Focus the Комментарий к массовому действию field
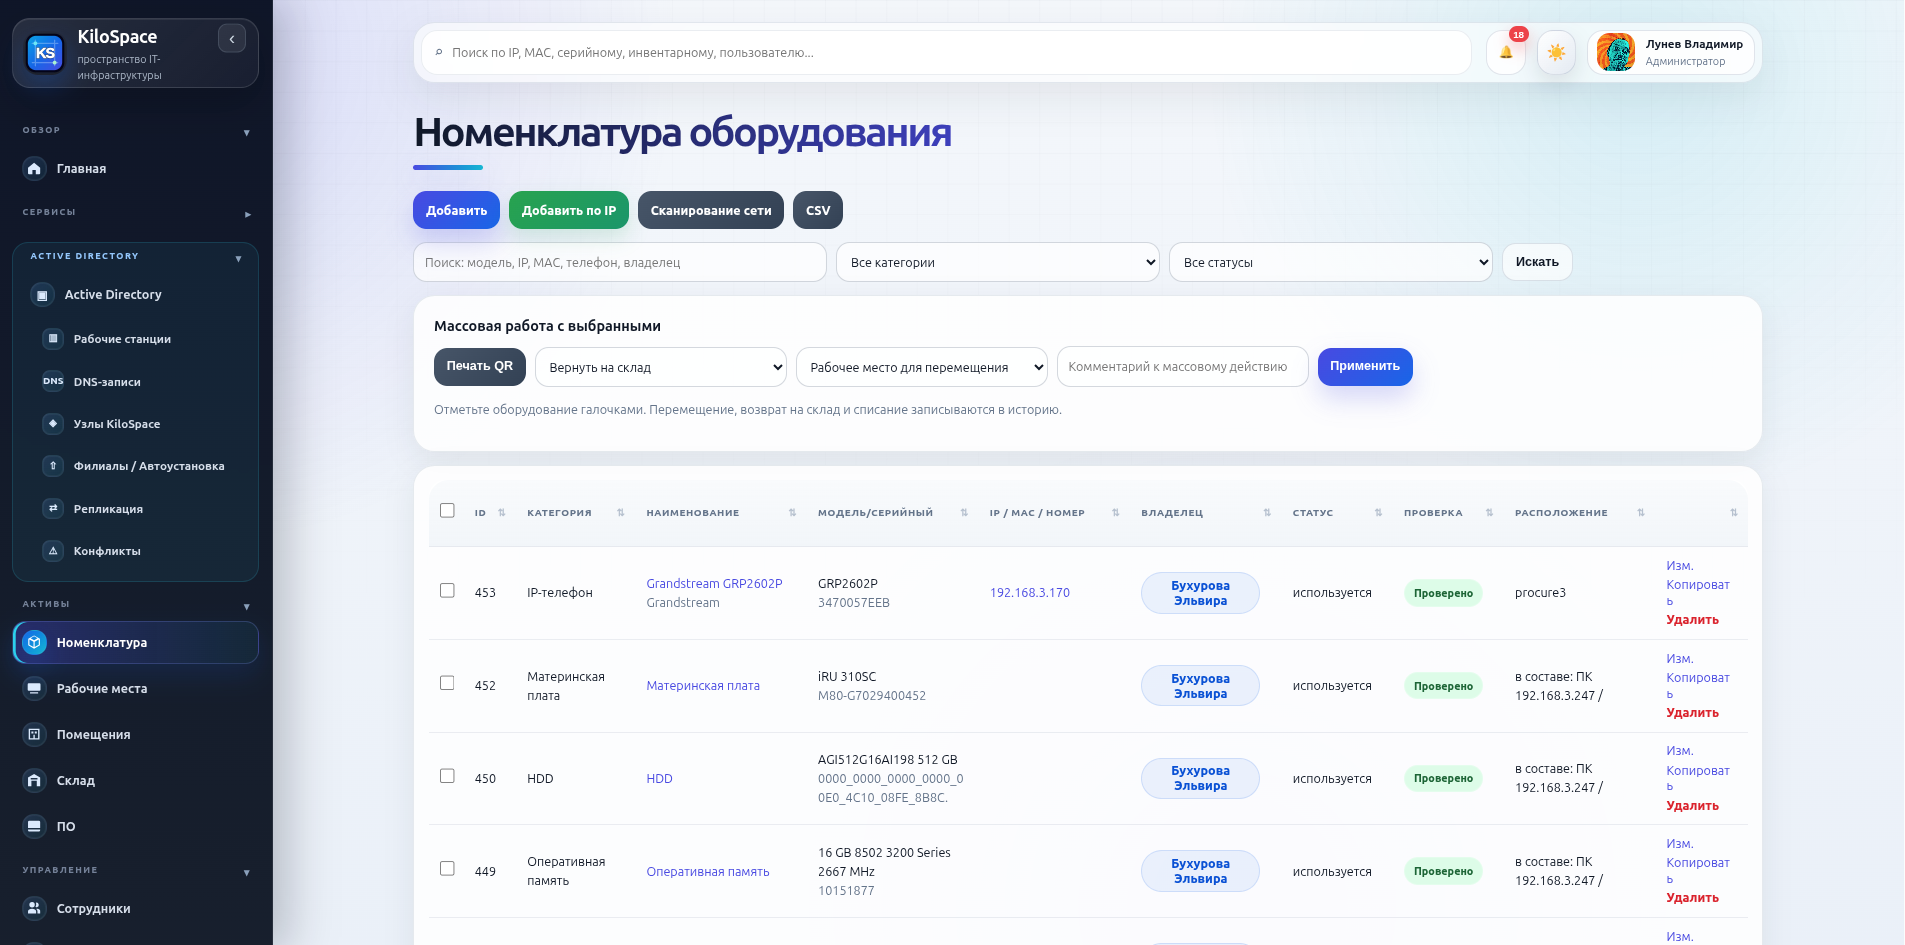 1183,367
